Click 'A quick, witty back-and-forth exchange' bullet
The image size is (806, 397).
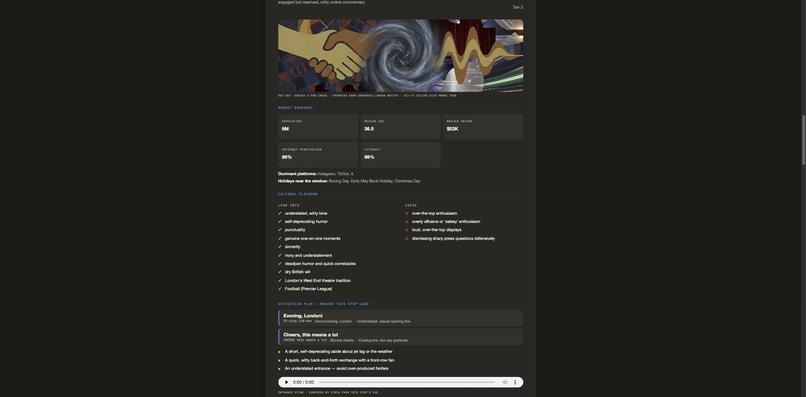[x=339, y=360]
